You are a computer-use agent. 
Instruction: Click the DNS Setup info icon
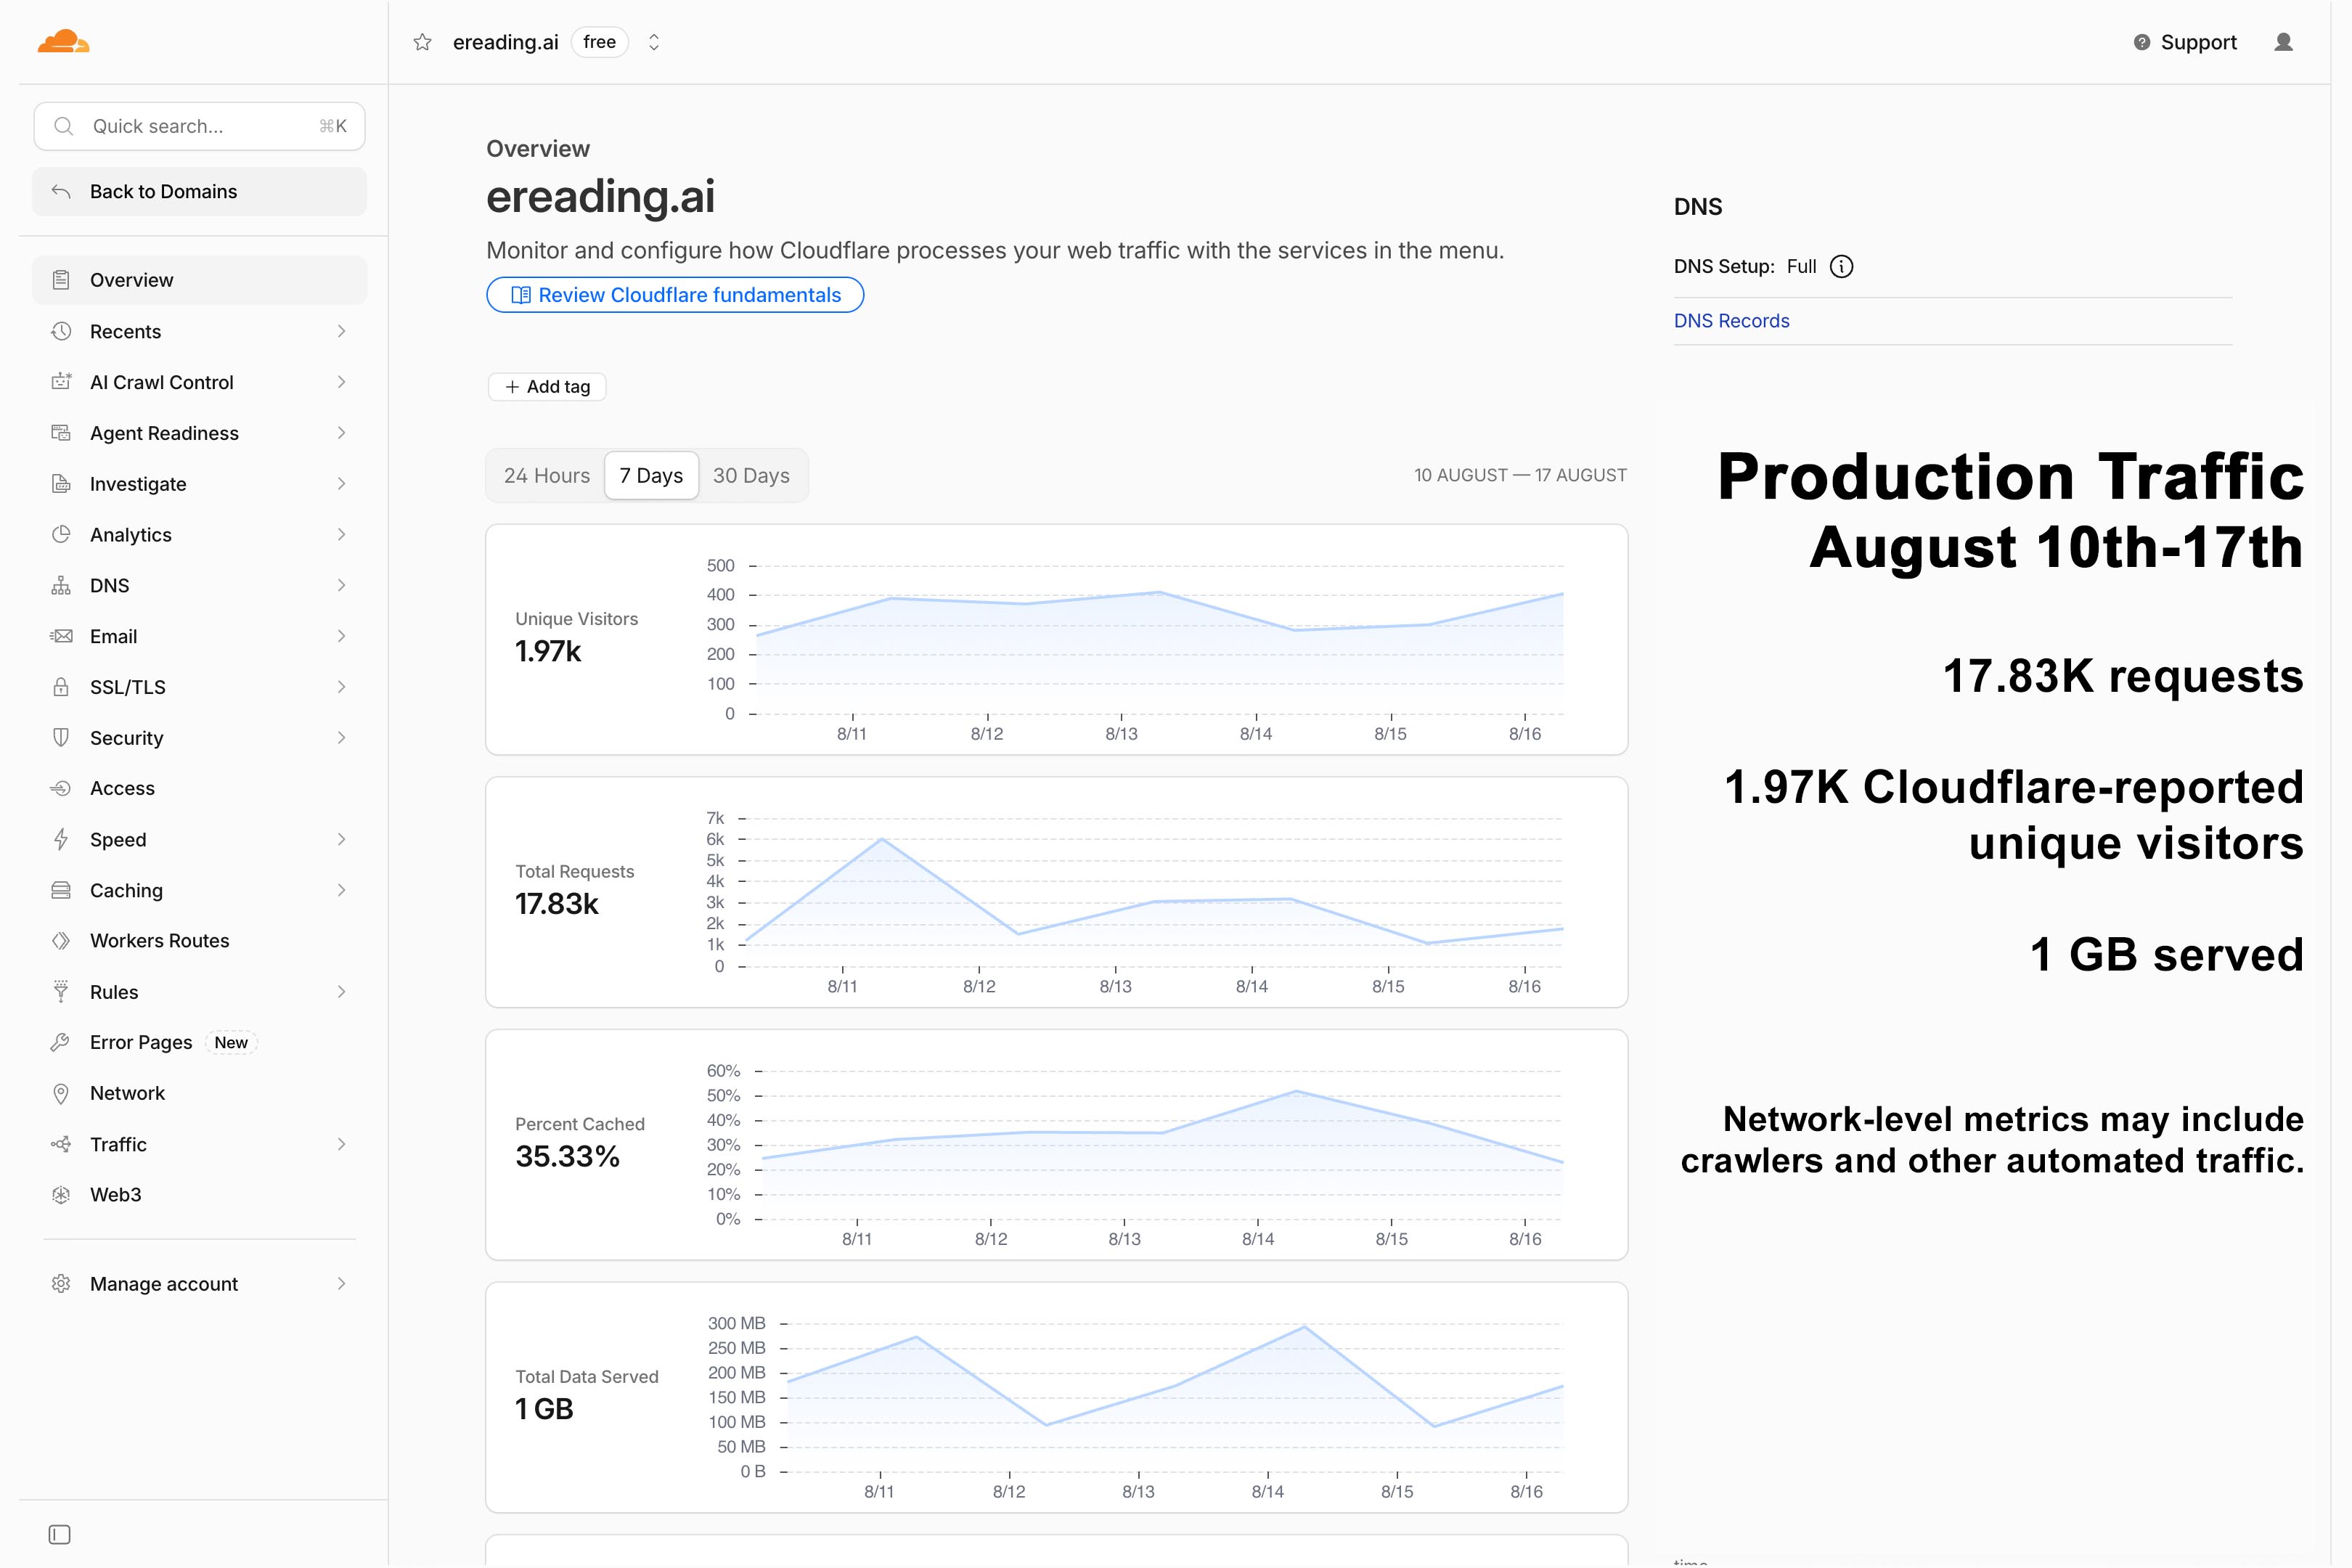pos(1841,267)
